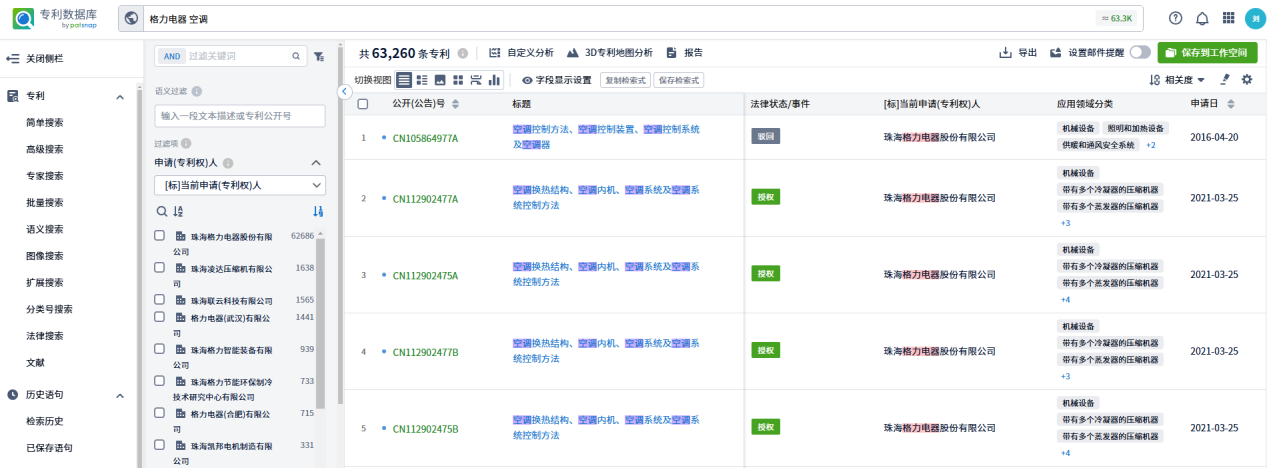Switch to the bar chart view icon
Image resolution: width=1267 pixels, height=468 pixels.
pos(494,80)
